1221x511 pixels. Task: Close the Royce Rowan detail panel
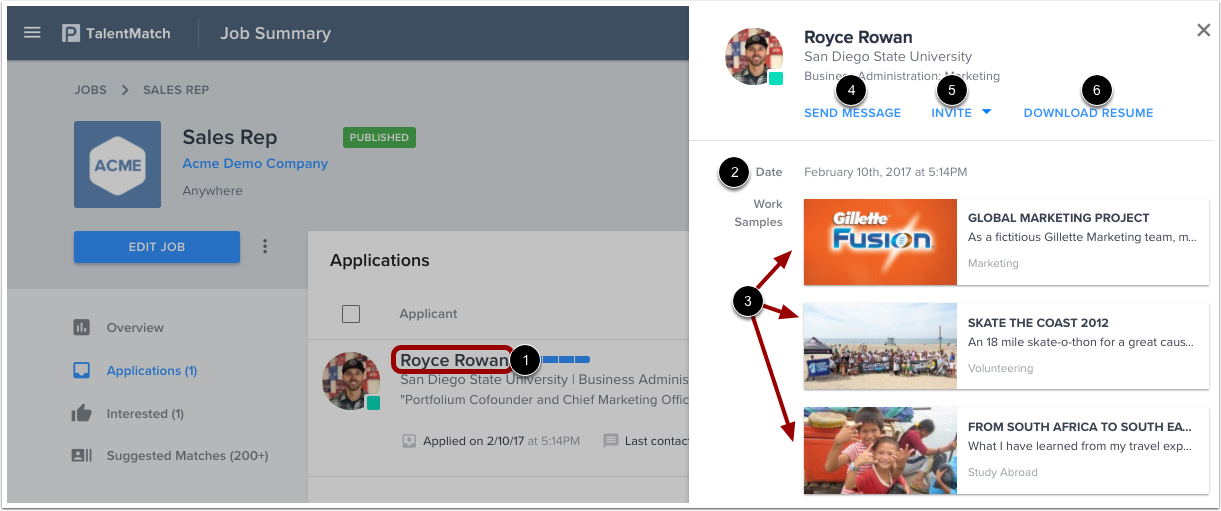point(1203,30)
